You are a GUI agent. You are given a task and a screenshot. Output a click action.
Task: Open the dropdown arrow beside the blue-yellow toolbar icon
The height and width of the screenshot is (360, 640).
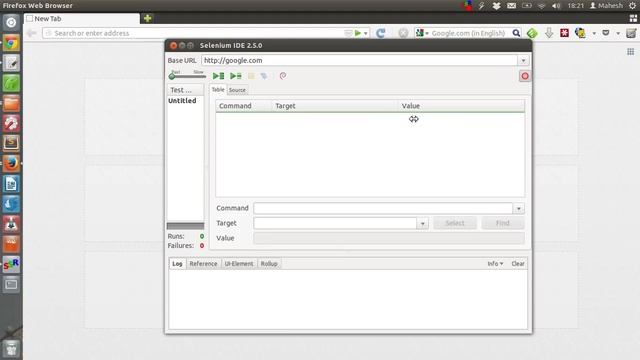point(594,33)
